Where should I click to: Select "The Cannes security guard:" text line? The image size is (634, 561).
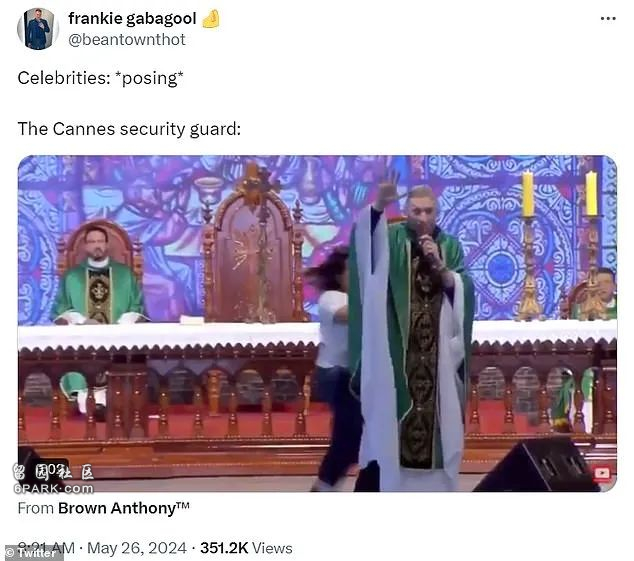[x=129, y=129]
